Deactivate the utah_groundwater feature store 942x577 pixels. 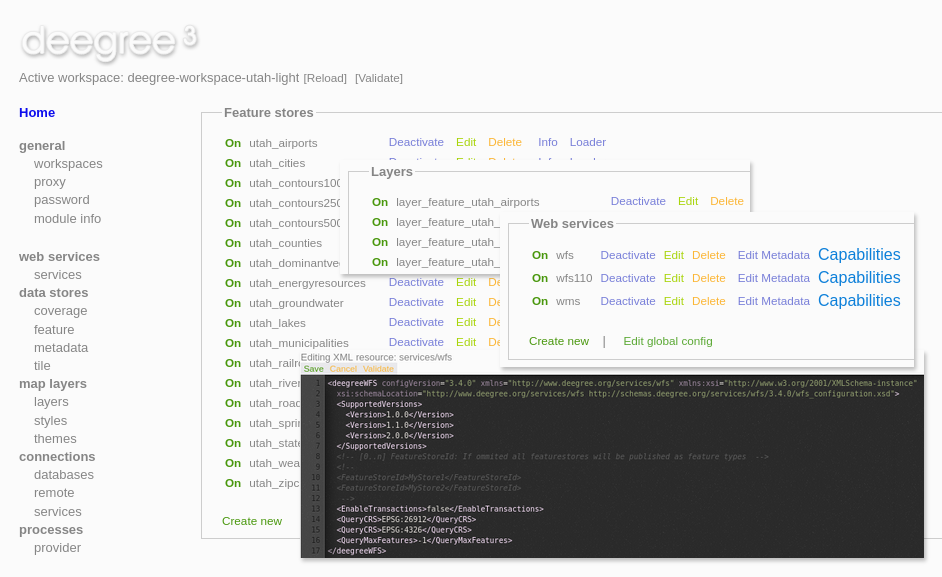[x=416, y=302]
